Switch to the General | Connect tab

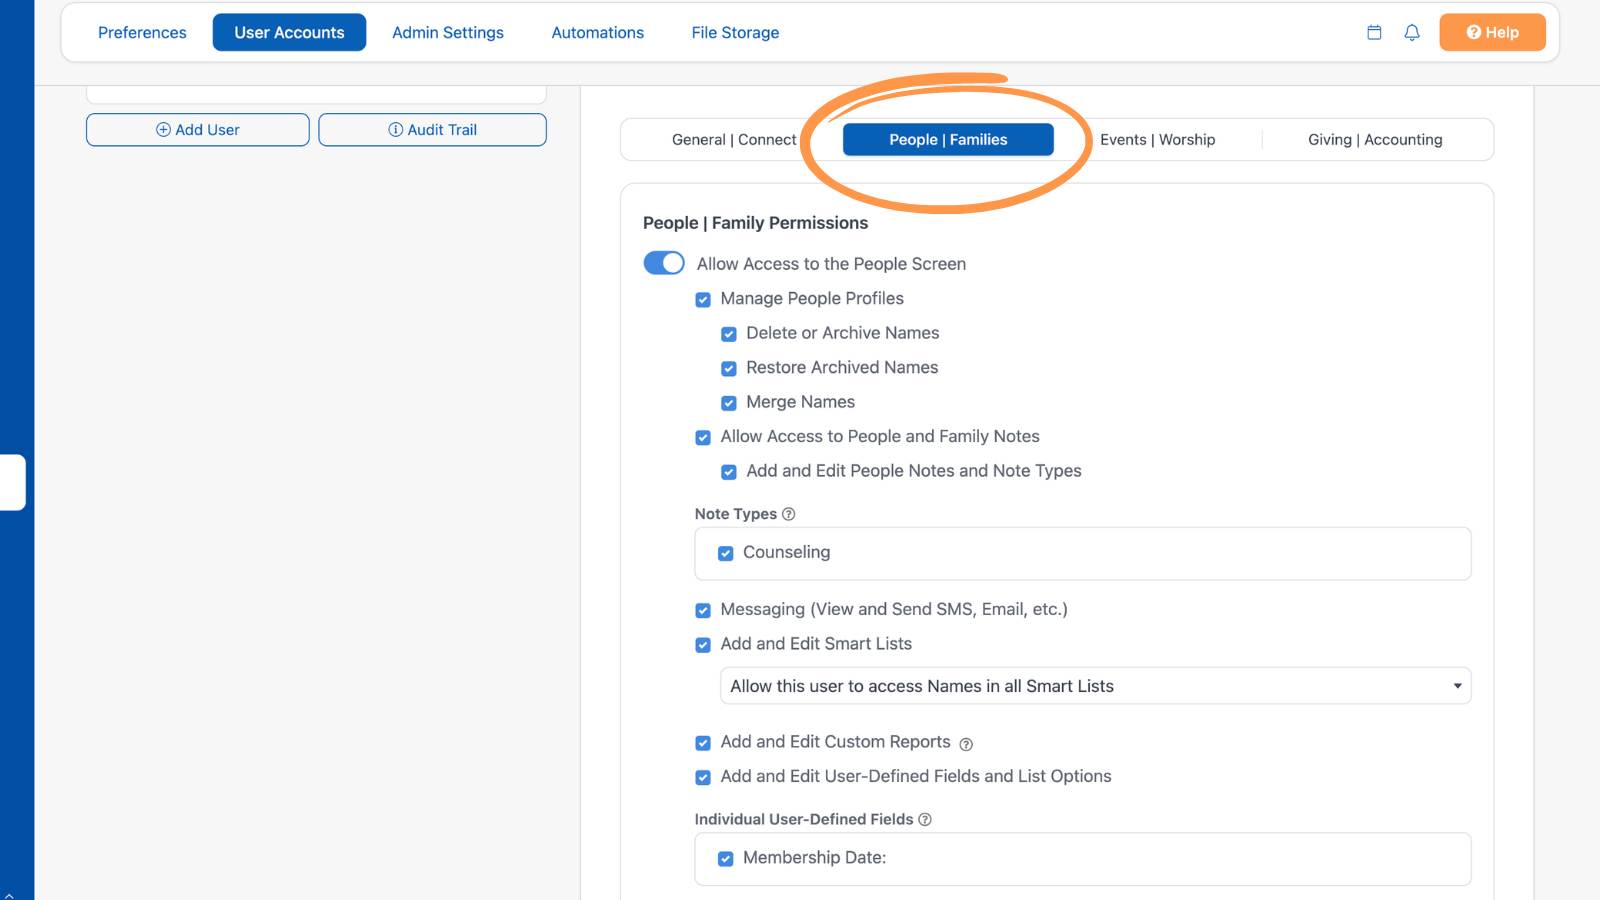click(734, 140)
